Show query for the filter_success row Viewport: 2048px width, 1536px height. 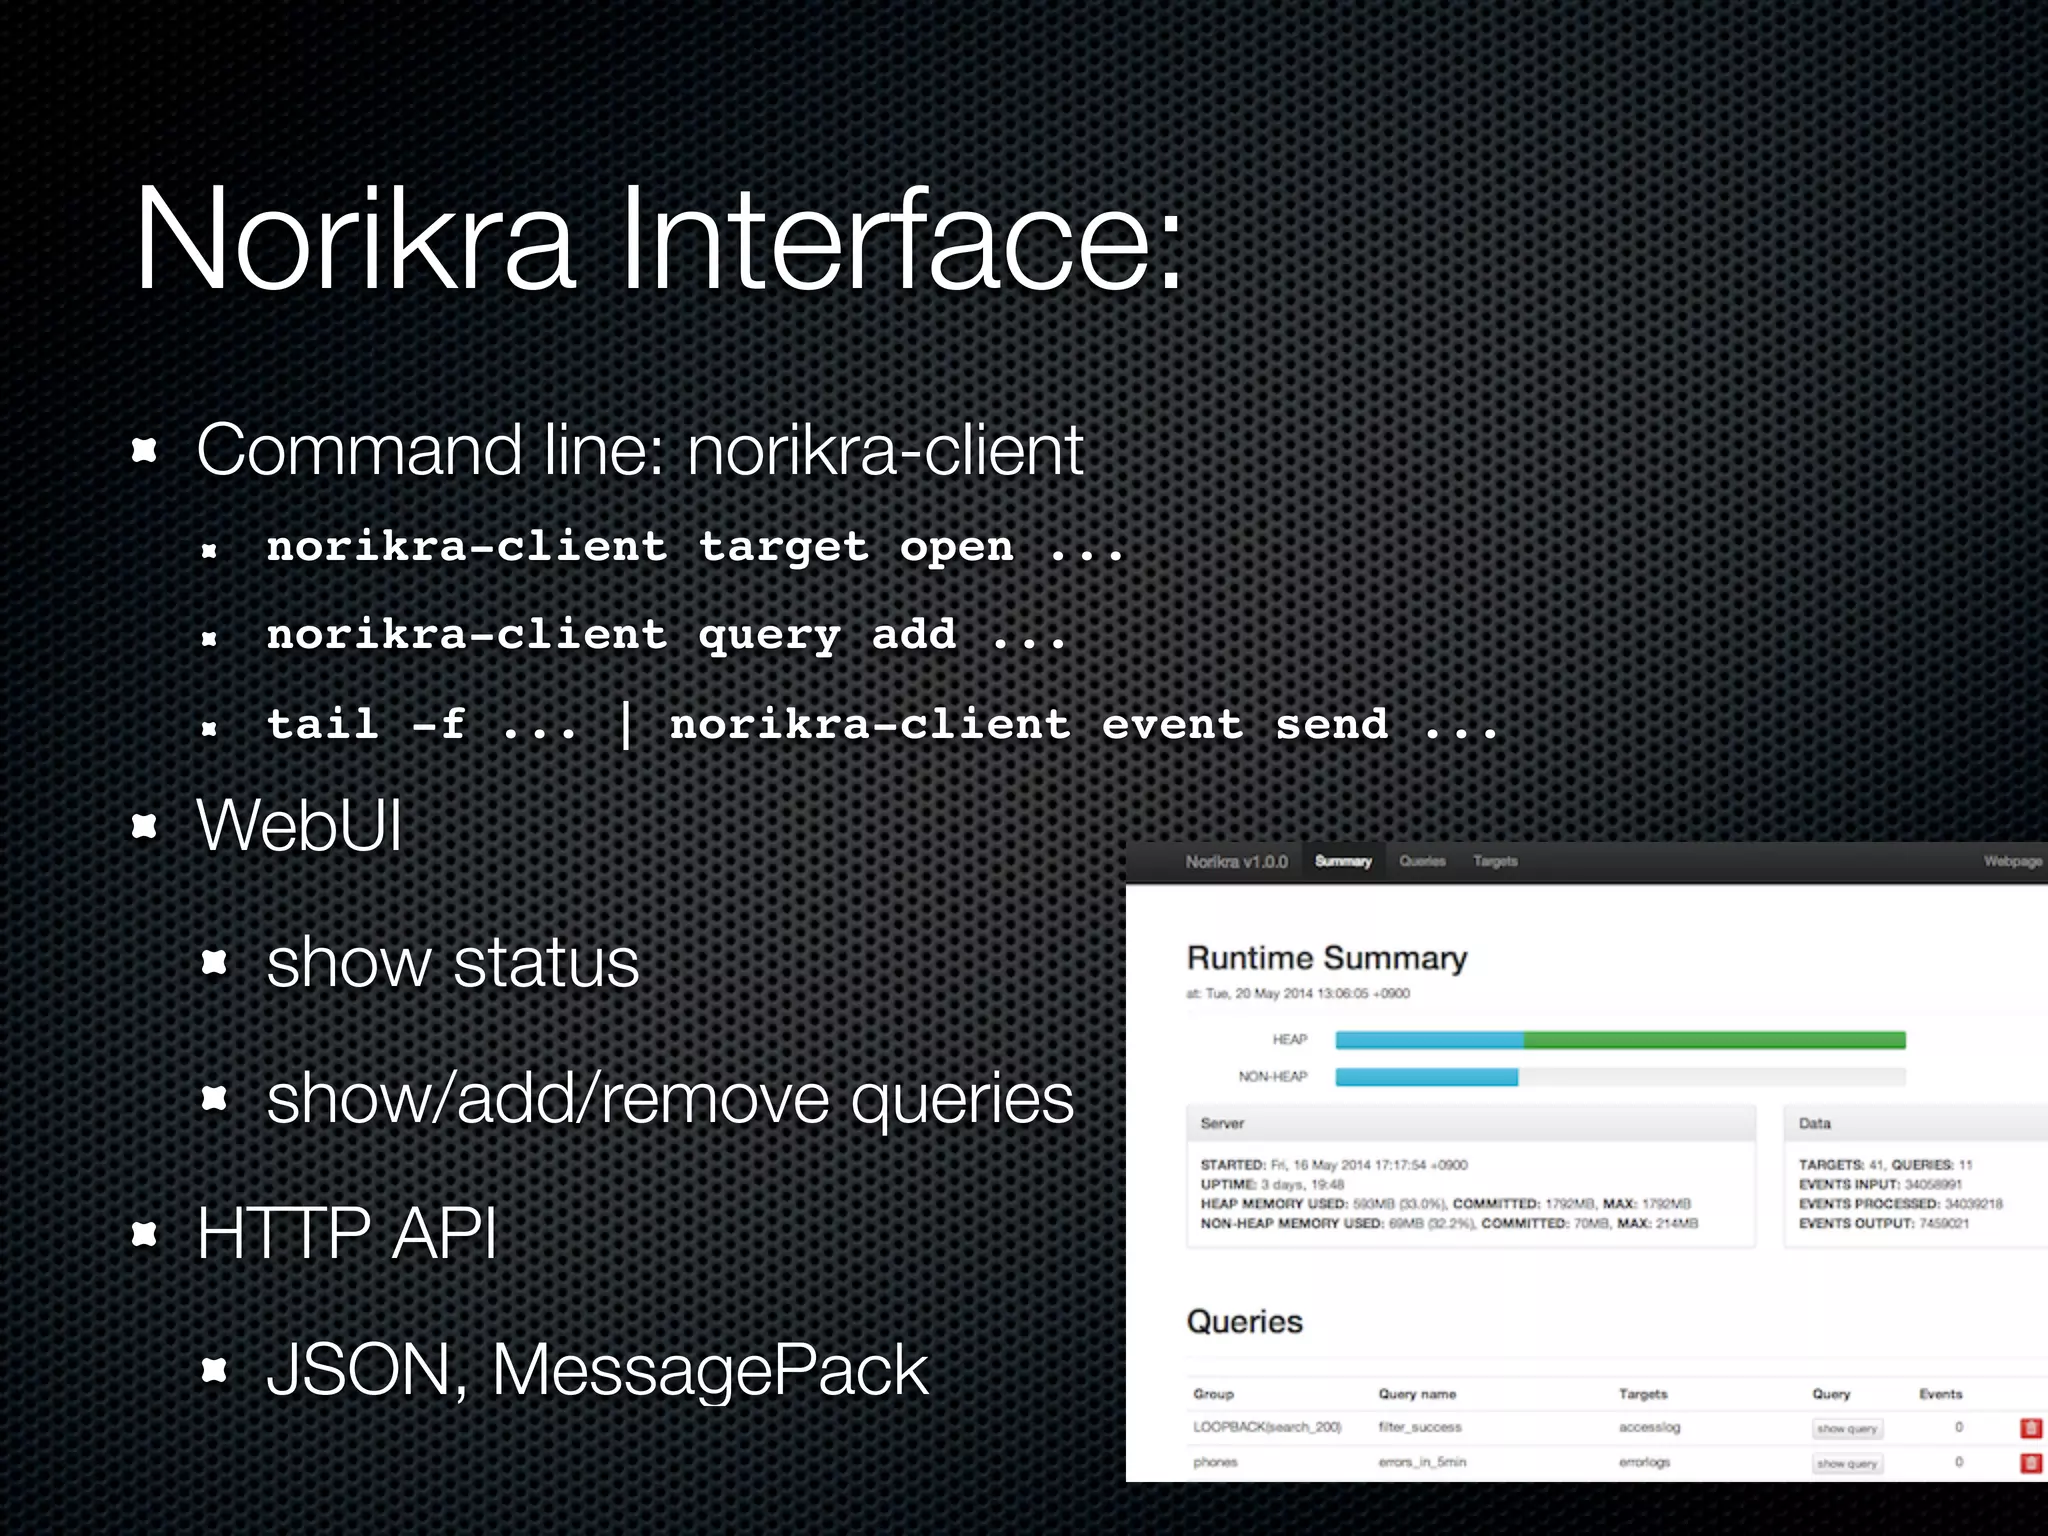[1847, 1429]
